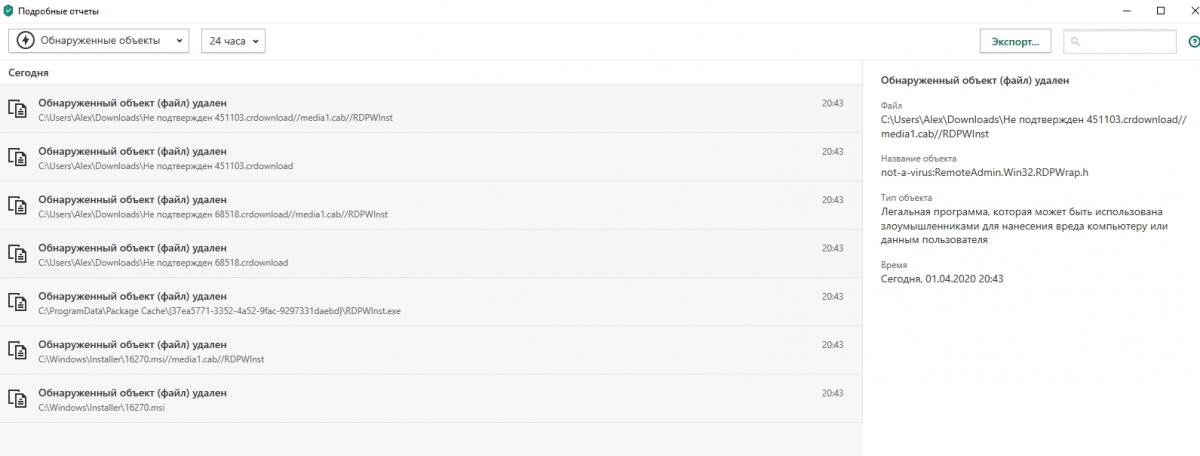Screen dimensions: 1200x456
Task: Click the file icon of the 16270.msi entry
Action: tap(17, 399)
